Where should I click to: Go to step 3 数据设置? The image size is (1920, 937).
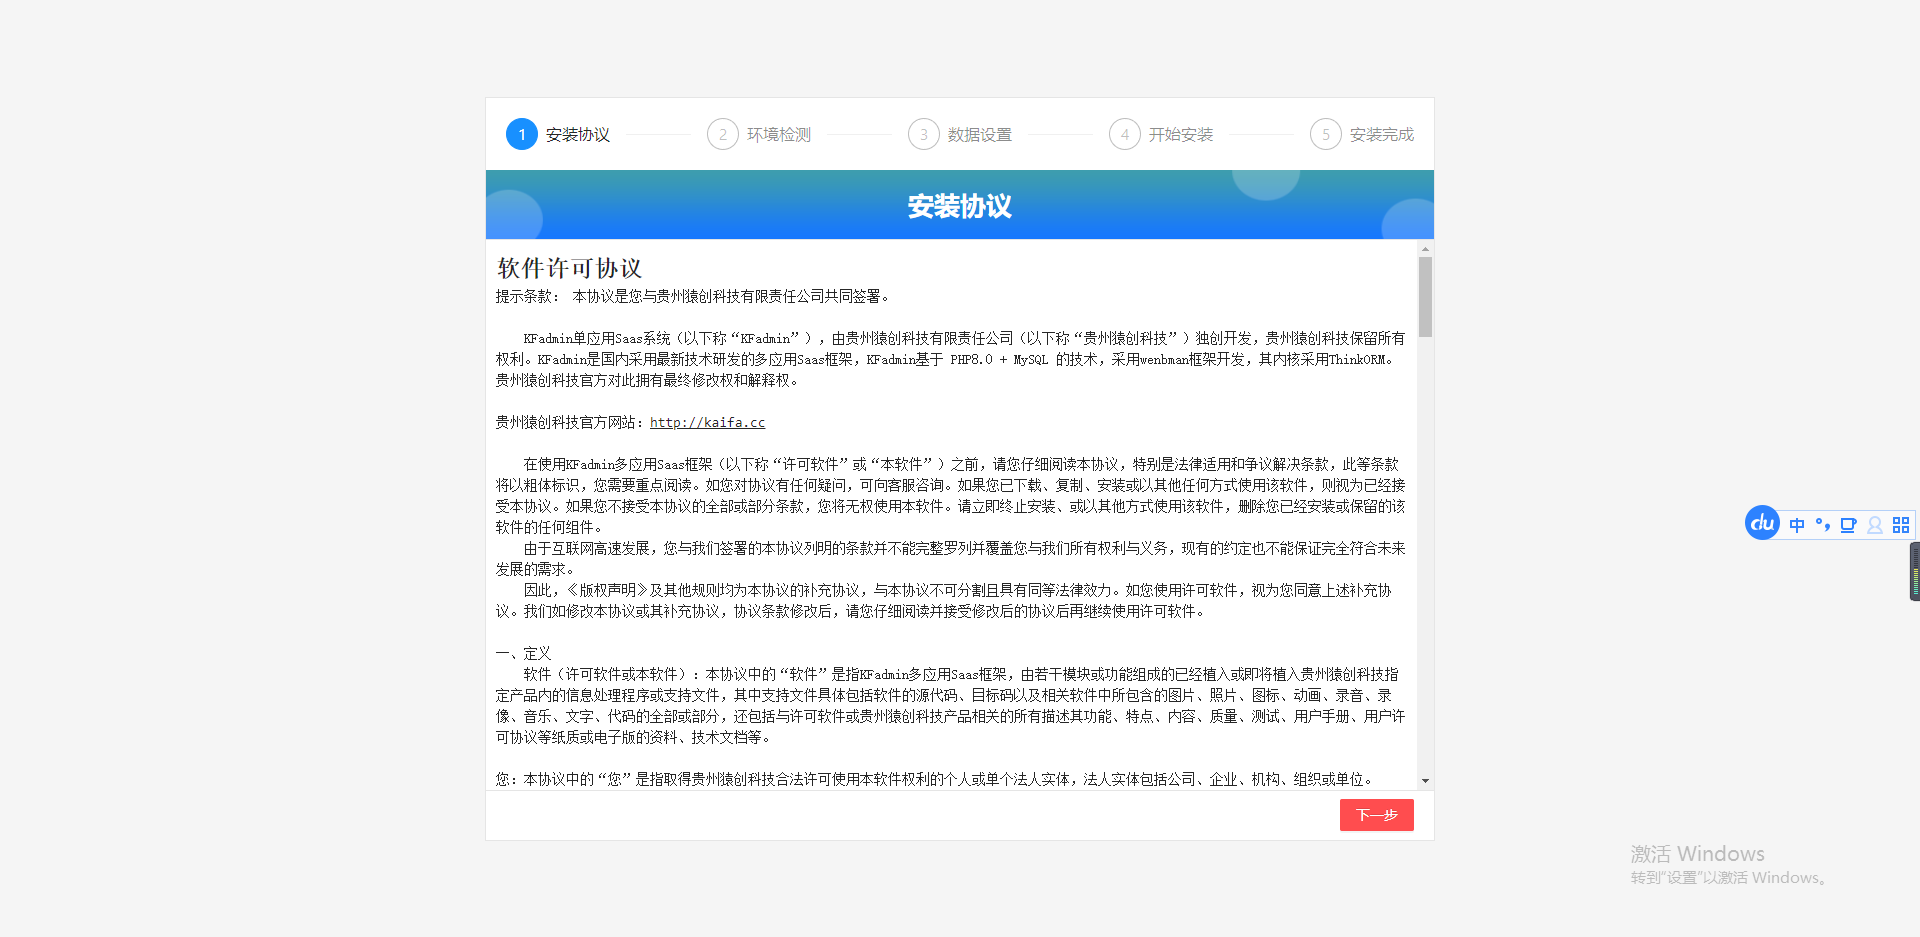point(960,134)
